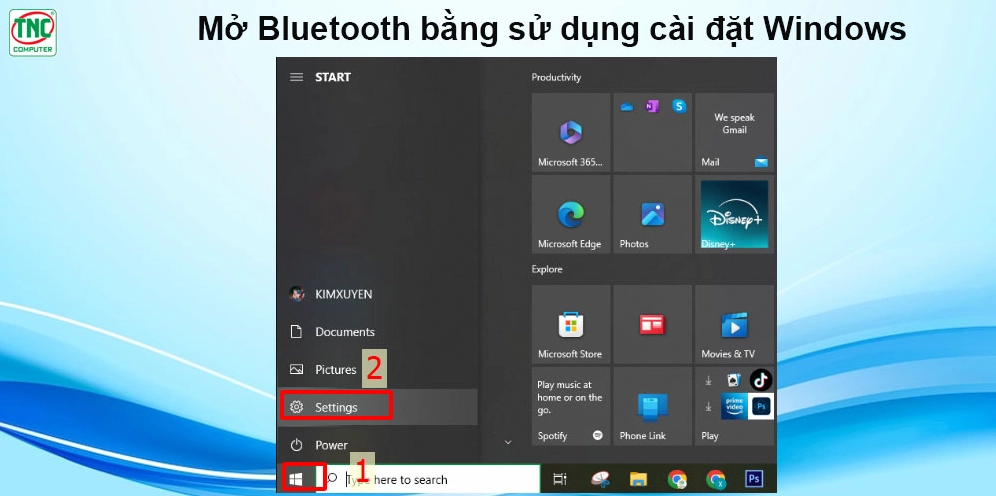The width and height of the screenshot is (996, 496).
Task: Open the Phone Link tile
Action: [652, 406]
